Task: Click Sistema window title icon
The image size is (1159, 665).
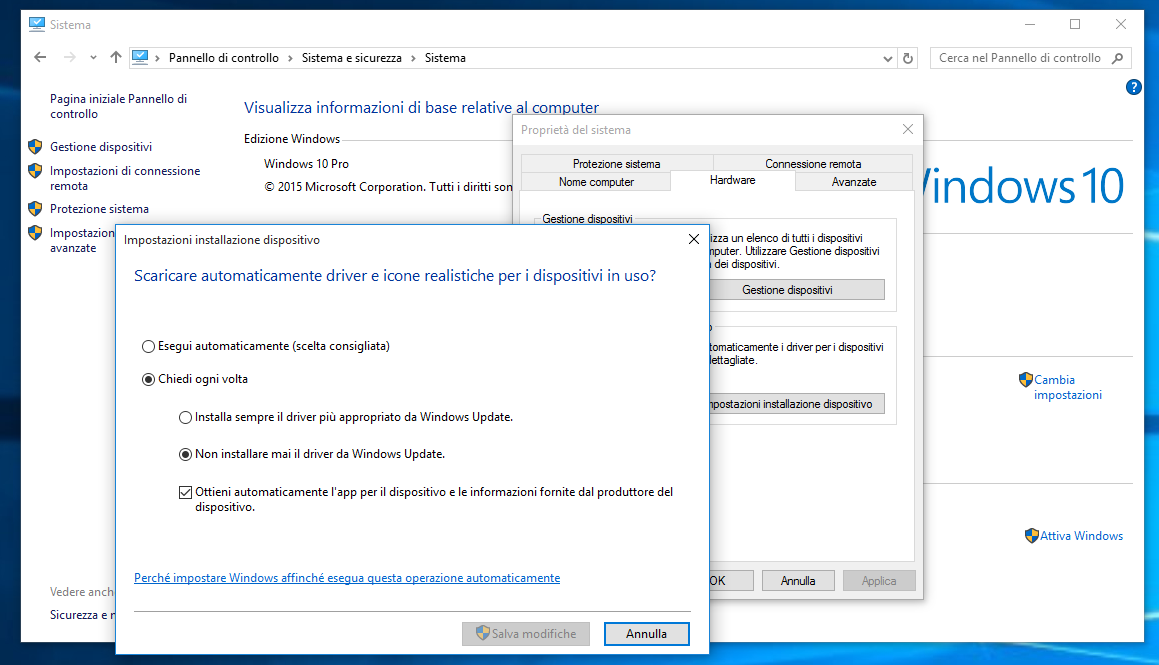Action: 36,24
